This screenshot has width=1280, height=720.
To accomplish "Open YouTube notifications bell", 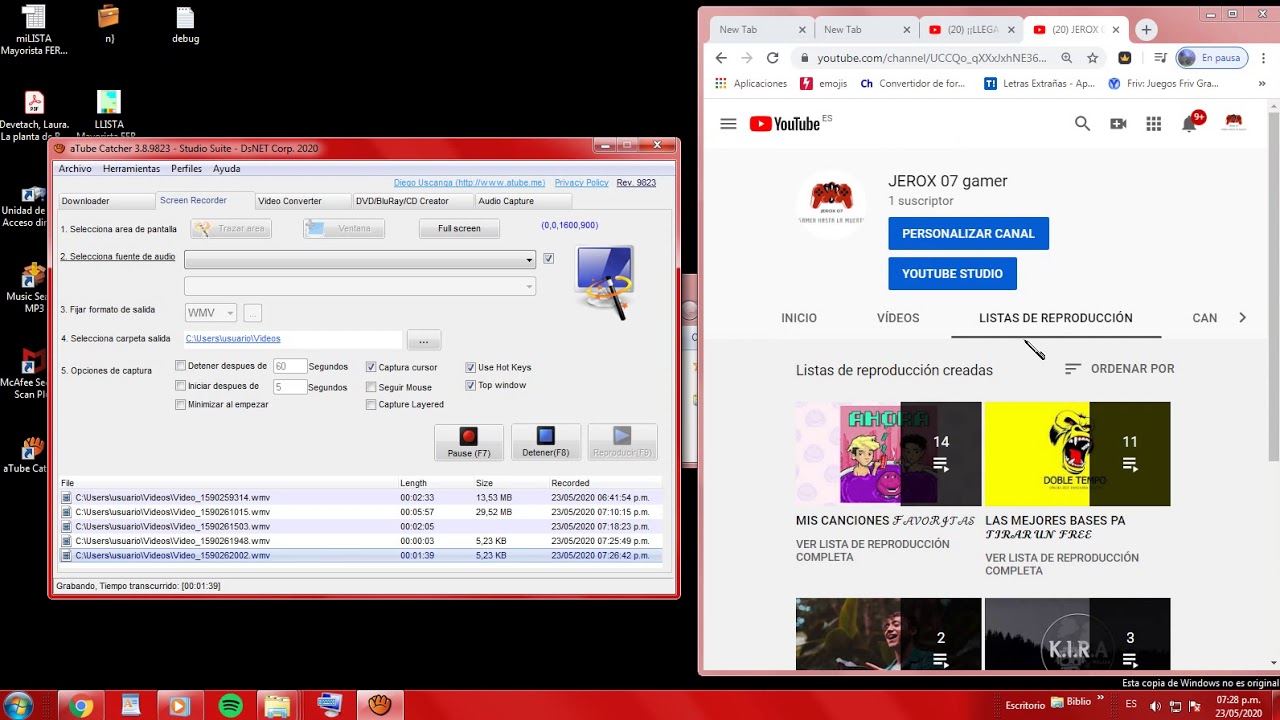I will click(1189, 124).
